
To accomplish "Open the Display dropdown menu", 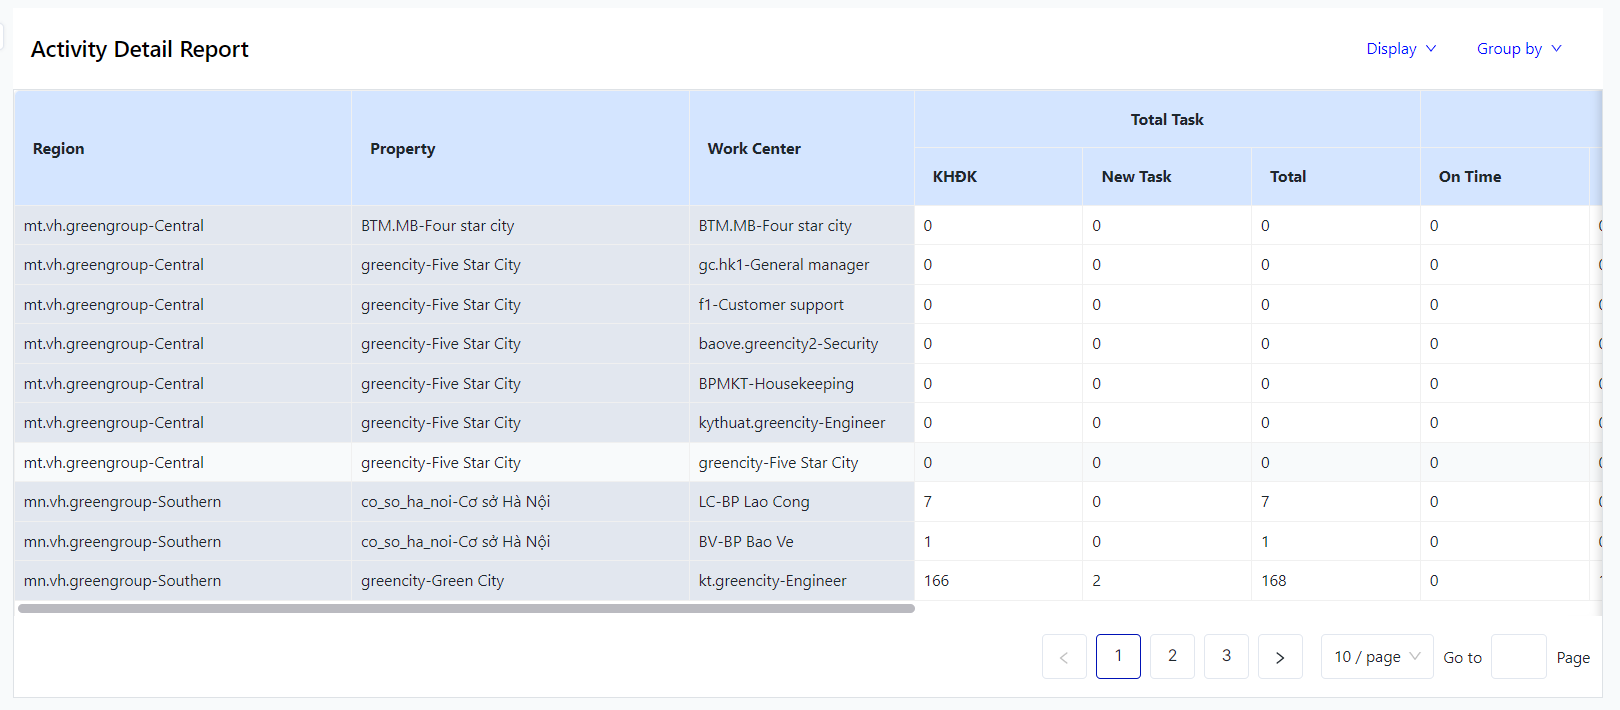I will (1400, 49).
